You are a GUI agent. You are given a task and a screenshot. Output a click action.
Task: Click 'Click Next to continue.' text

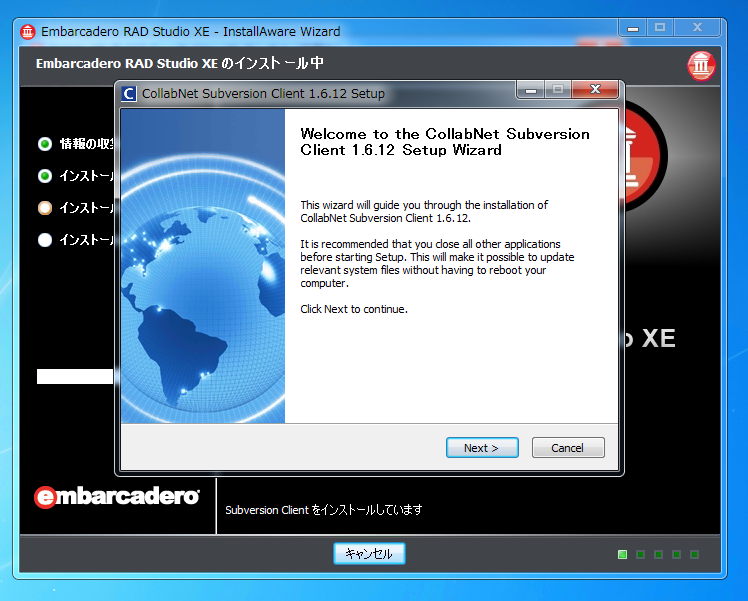point(354,309)
